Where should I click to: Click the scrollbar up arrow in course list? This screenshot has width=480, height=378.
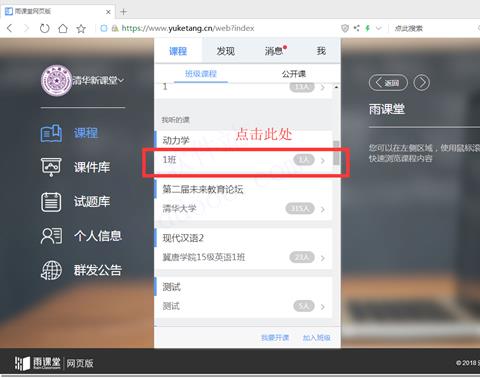point(336,87)
